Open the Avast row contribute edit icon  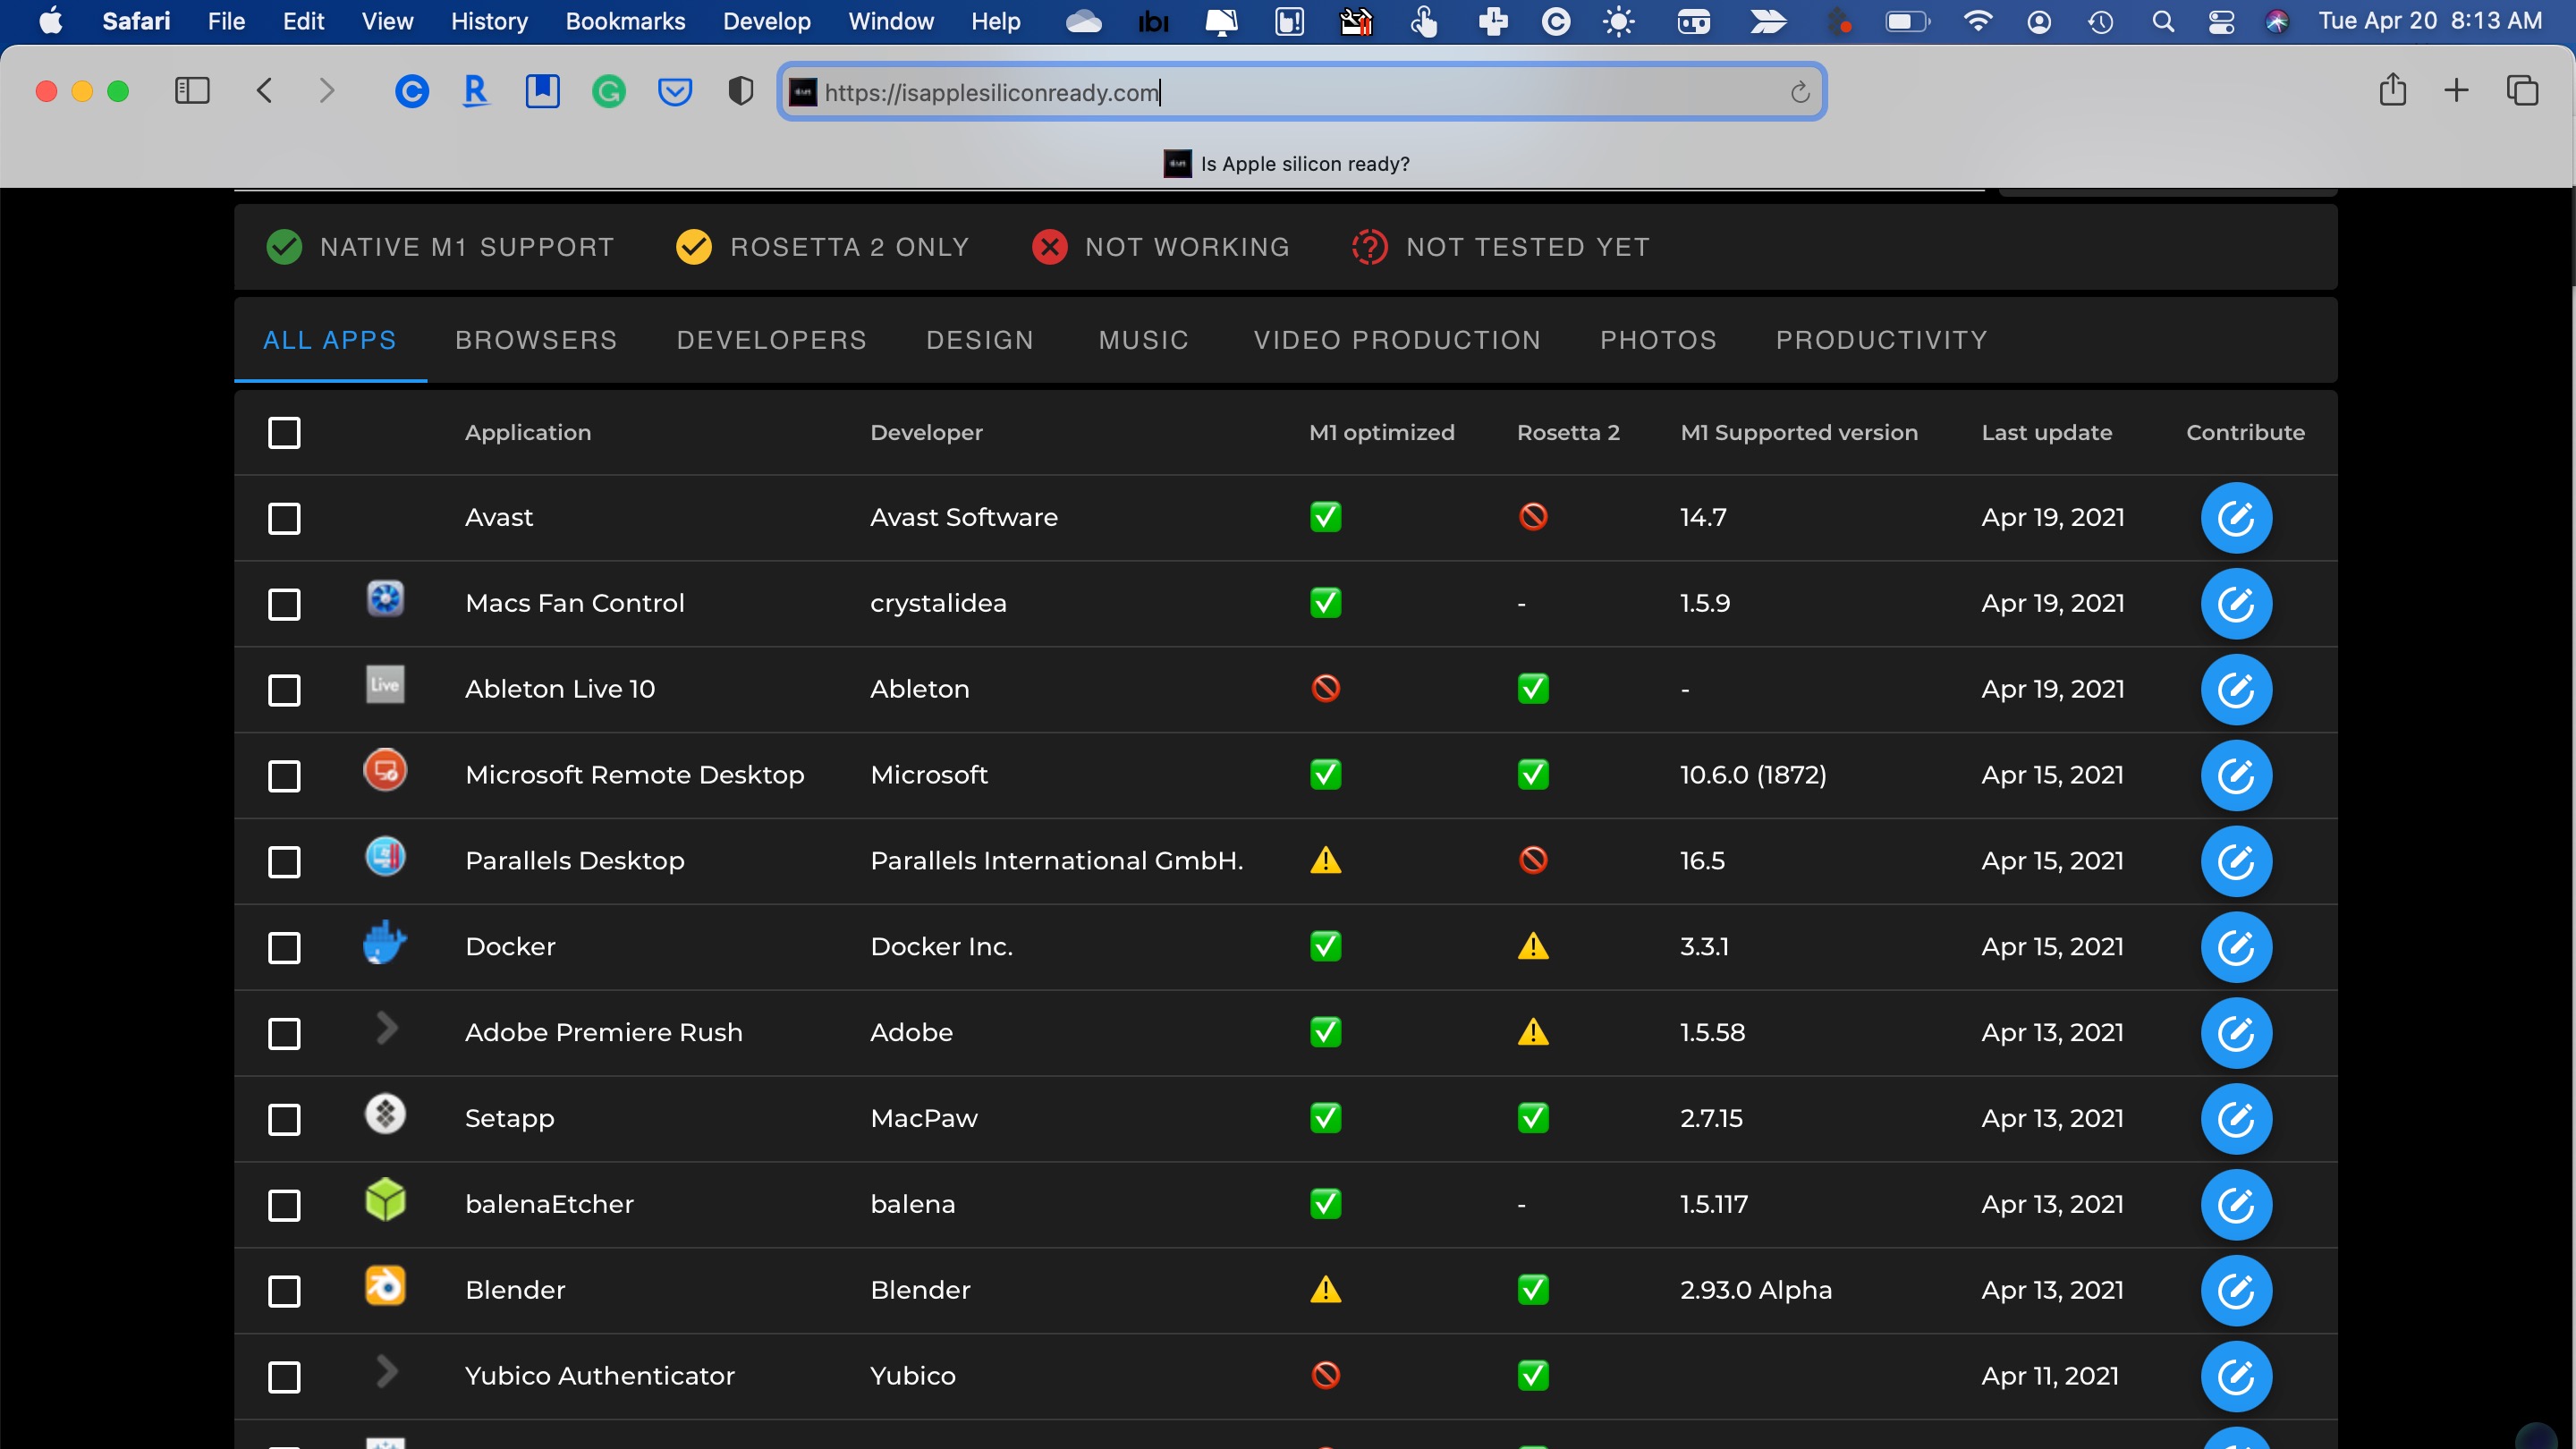pyautogui.click(x=2236, y=518)
